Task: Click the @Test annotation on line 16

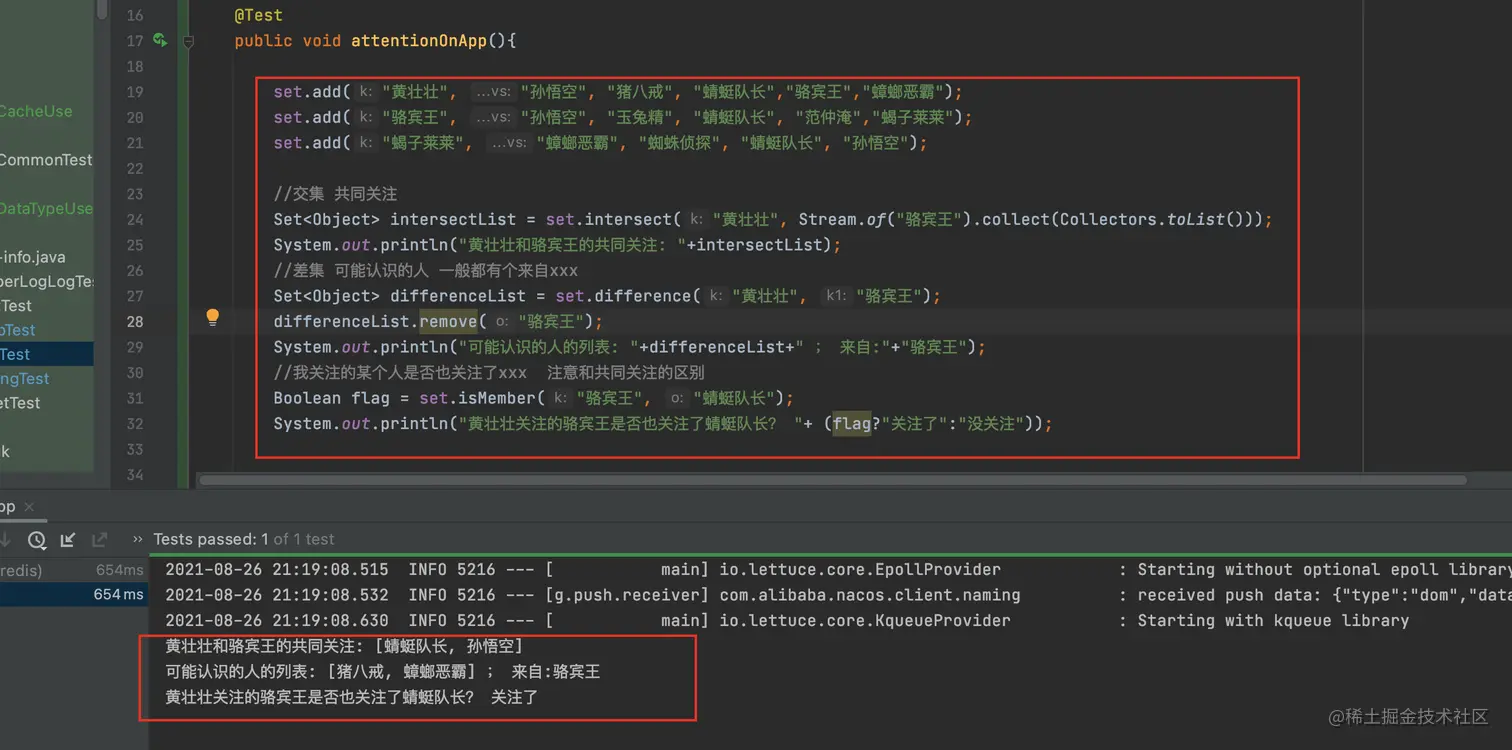Action: 258,16
